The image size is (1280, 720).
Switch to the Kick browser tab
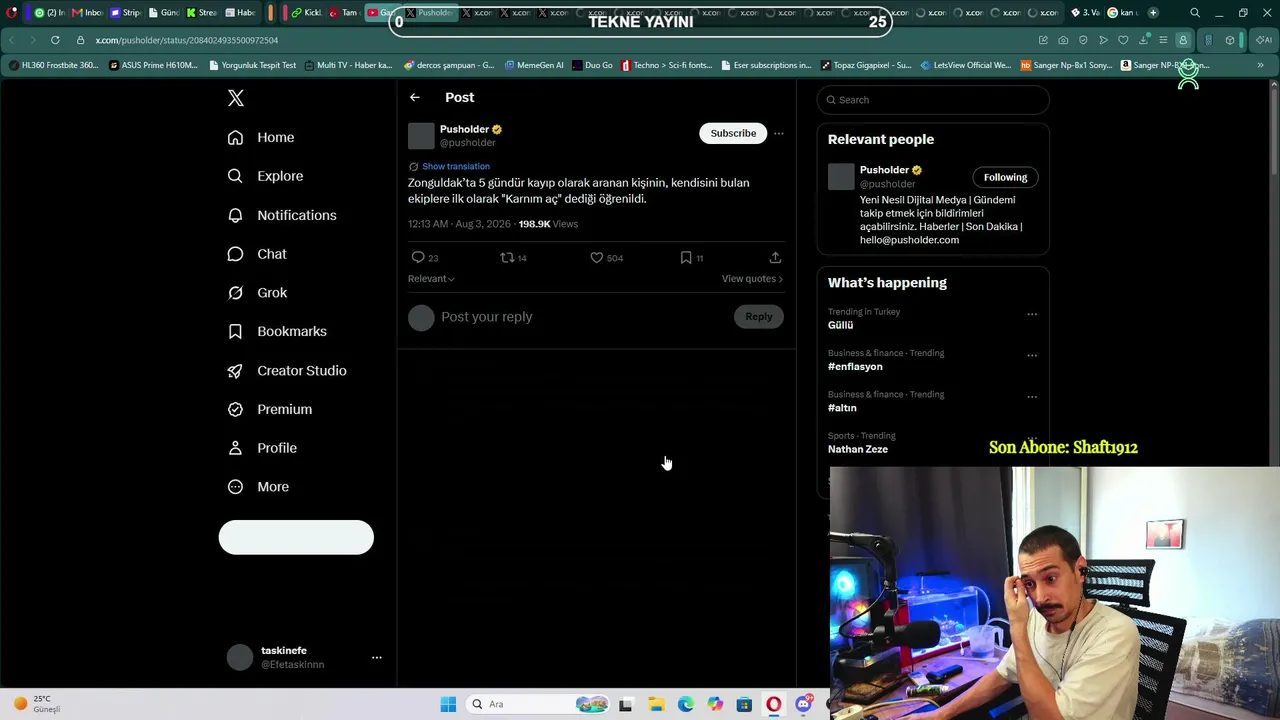(307, 13)
